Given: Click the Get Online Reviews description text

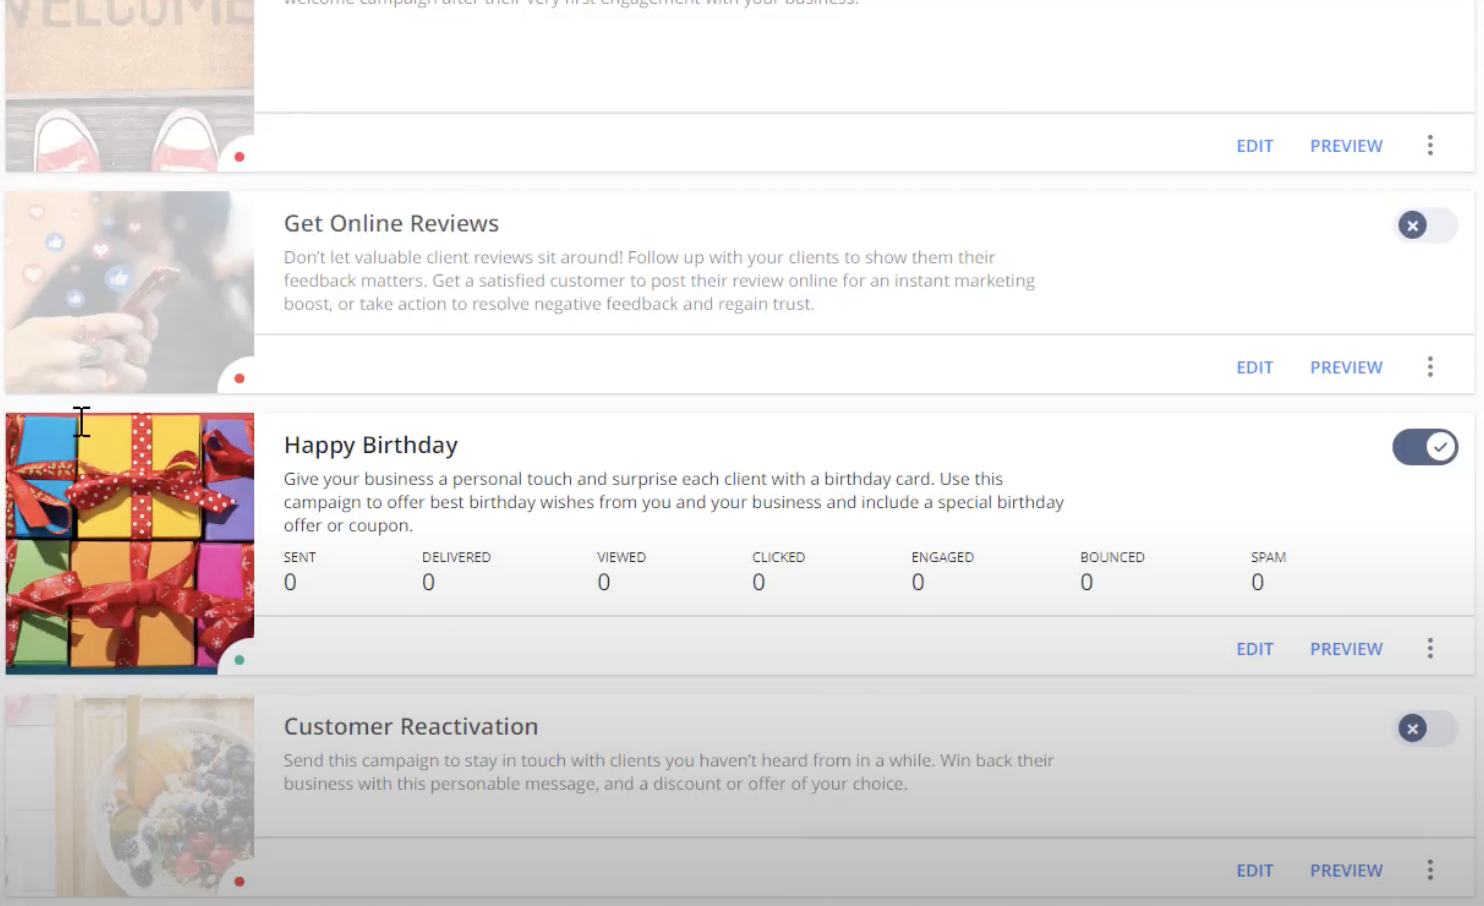Looking at the screenshot, I should tap(659, 281).
